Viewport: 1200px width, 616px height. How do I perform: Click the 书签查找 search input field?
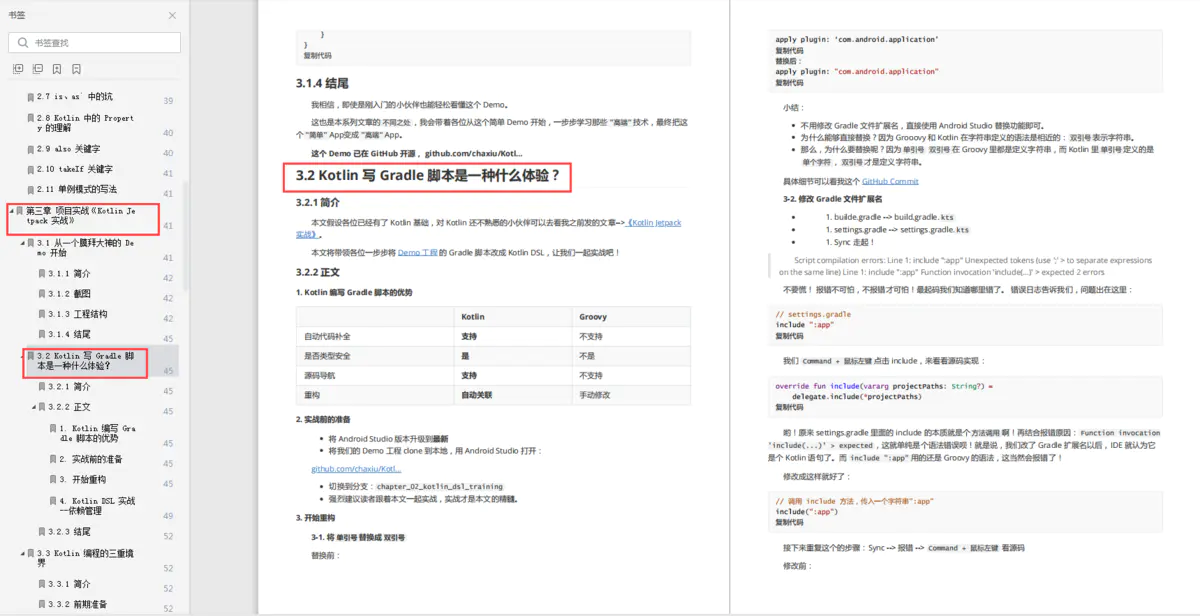click(x=100, y=44)
